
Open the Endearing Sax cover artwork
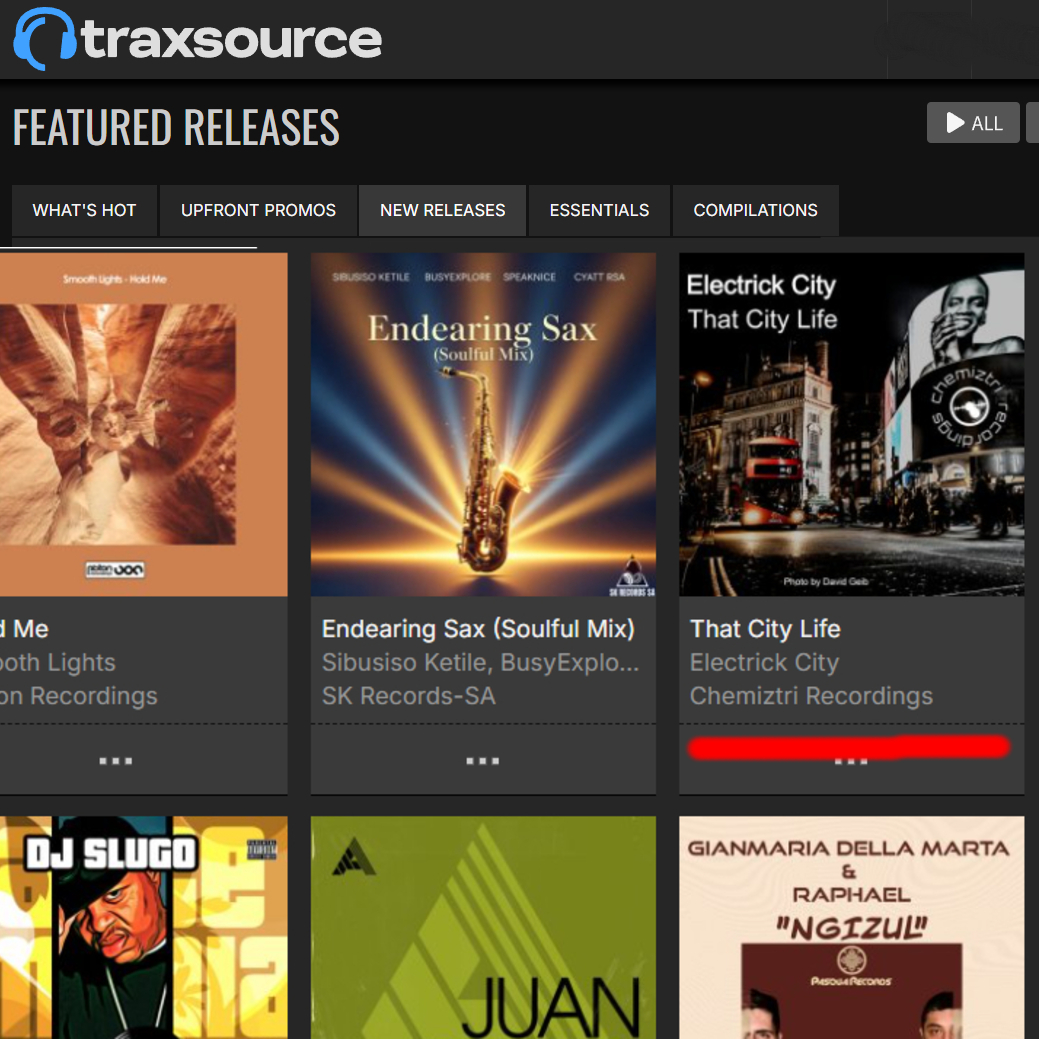(483, 424)
